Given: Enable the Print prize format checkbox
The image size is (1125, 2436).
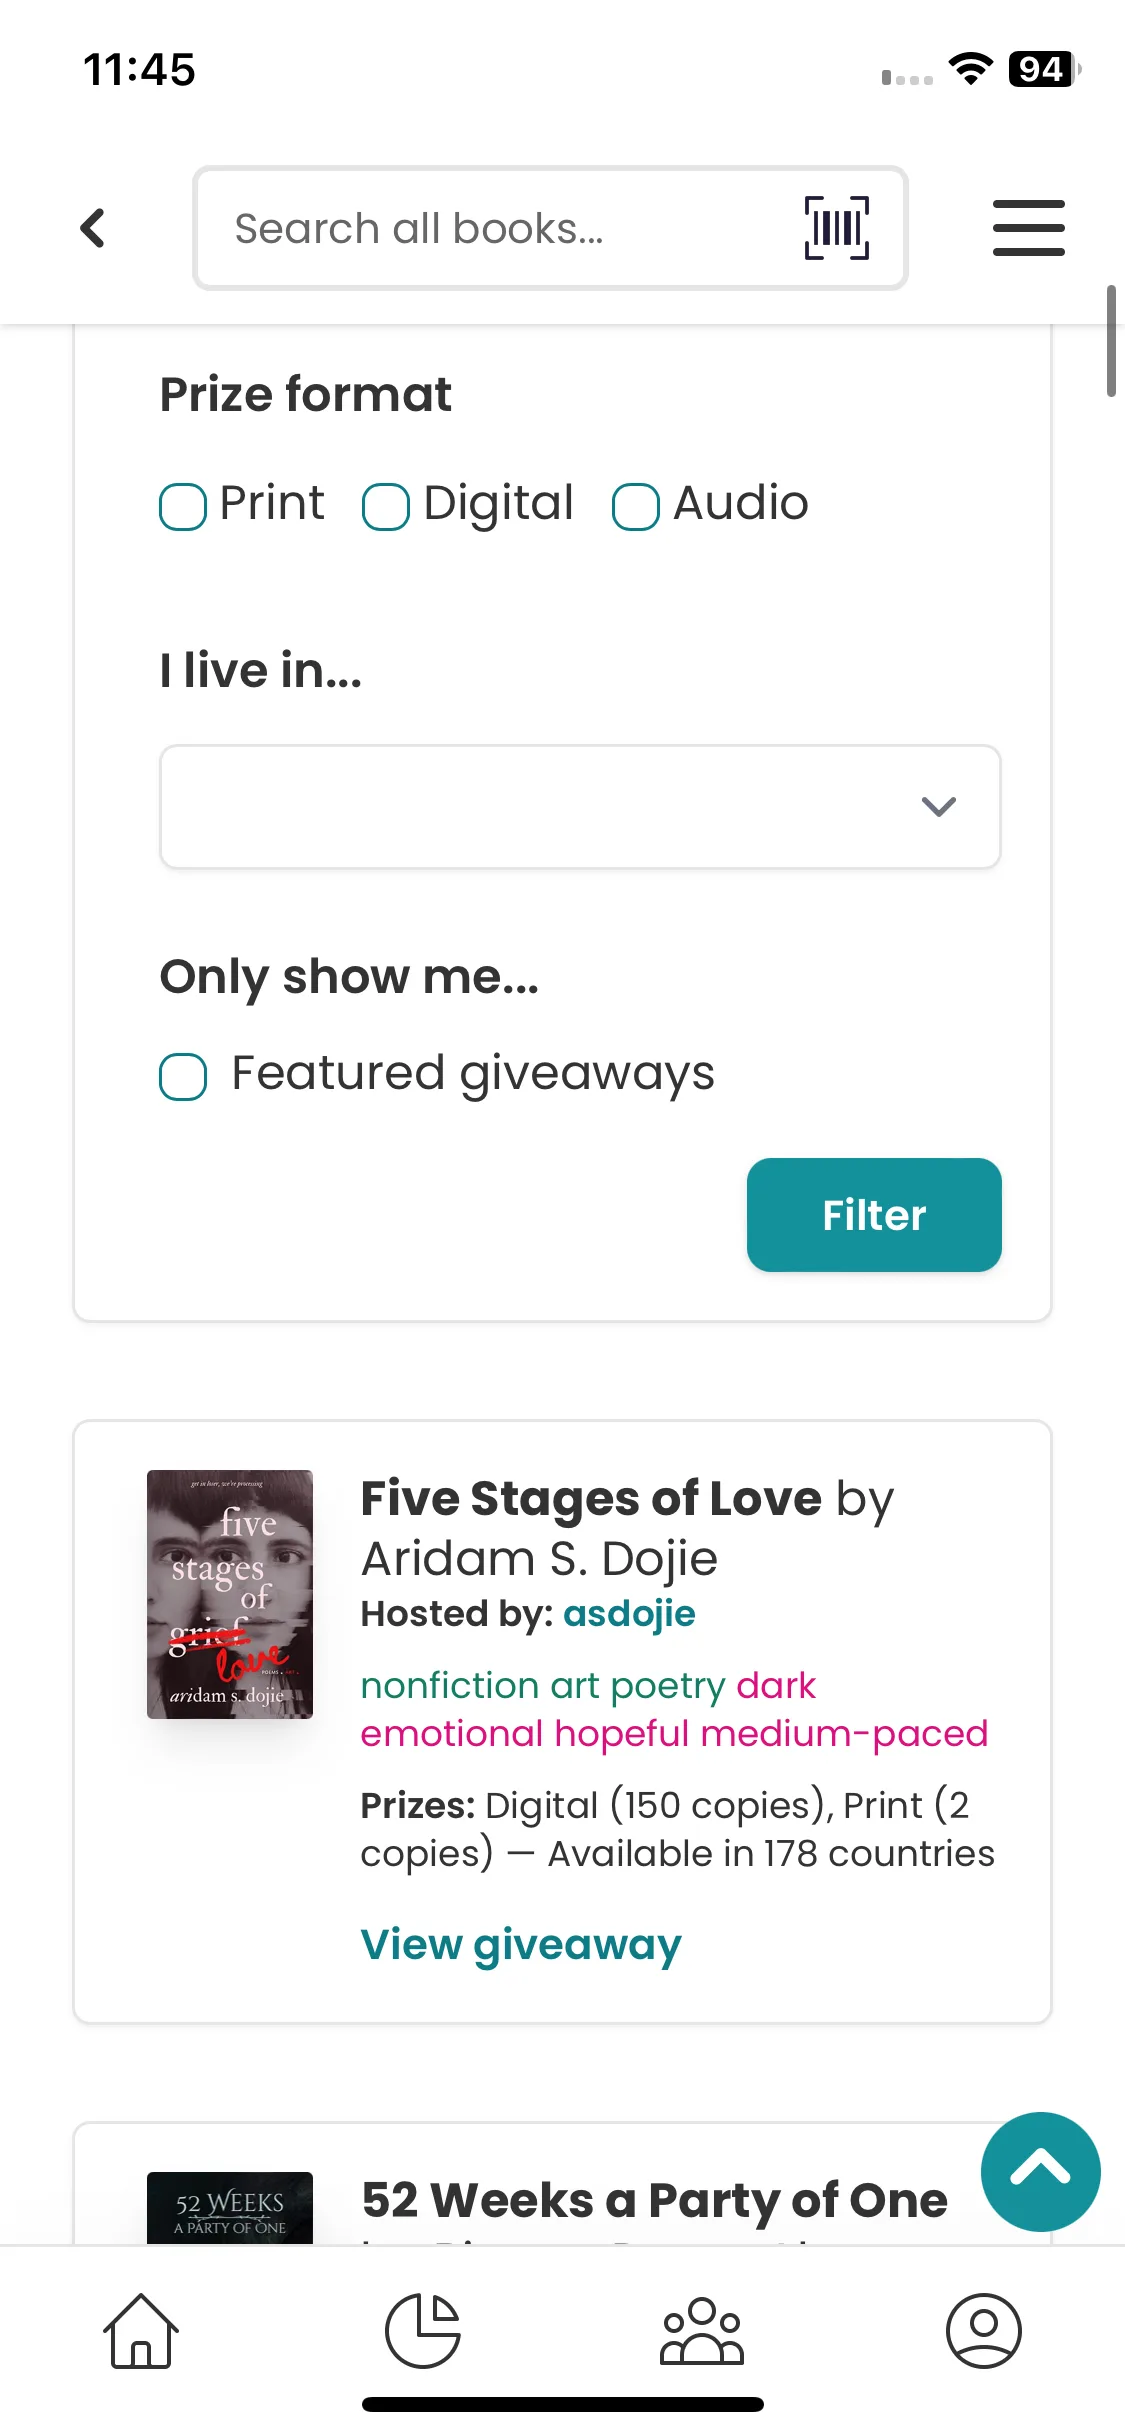Looking at the screenshot, I should coord(183,506).
